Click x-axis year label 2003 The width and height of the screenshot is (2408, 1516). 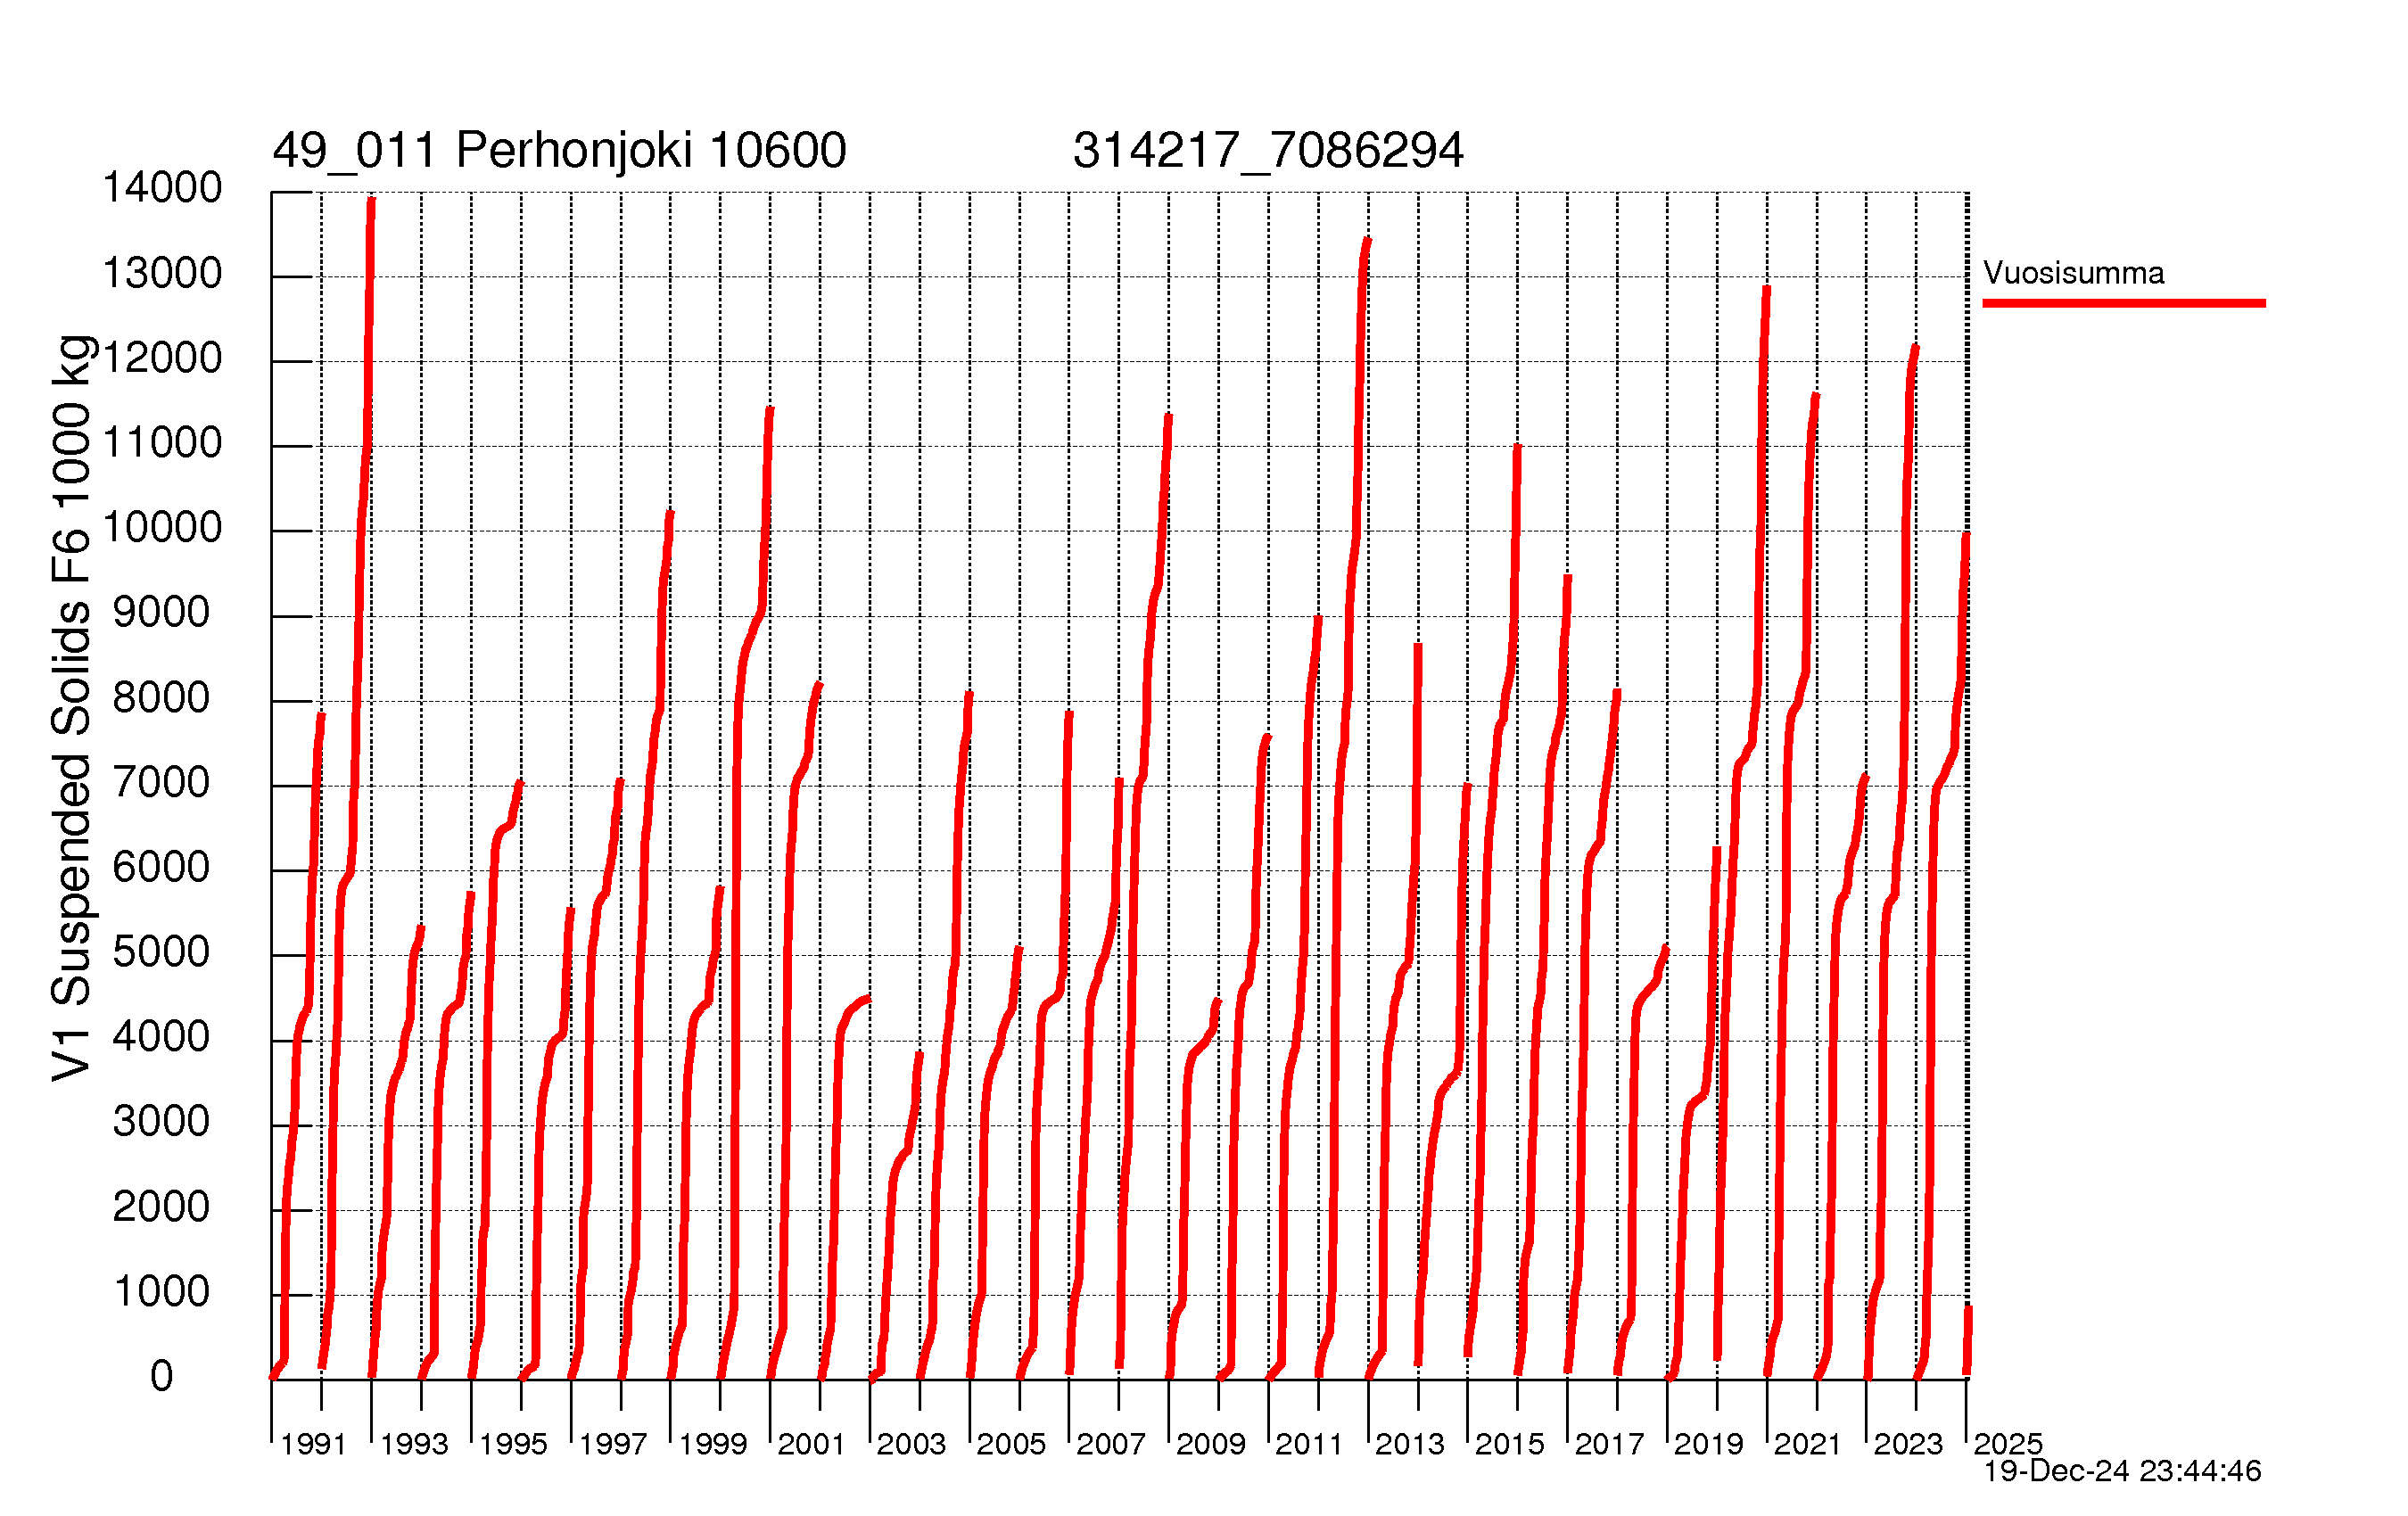point(911,1444)
